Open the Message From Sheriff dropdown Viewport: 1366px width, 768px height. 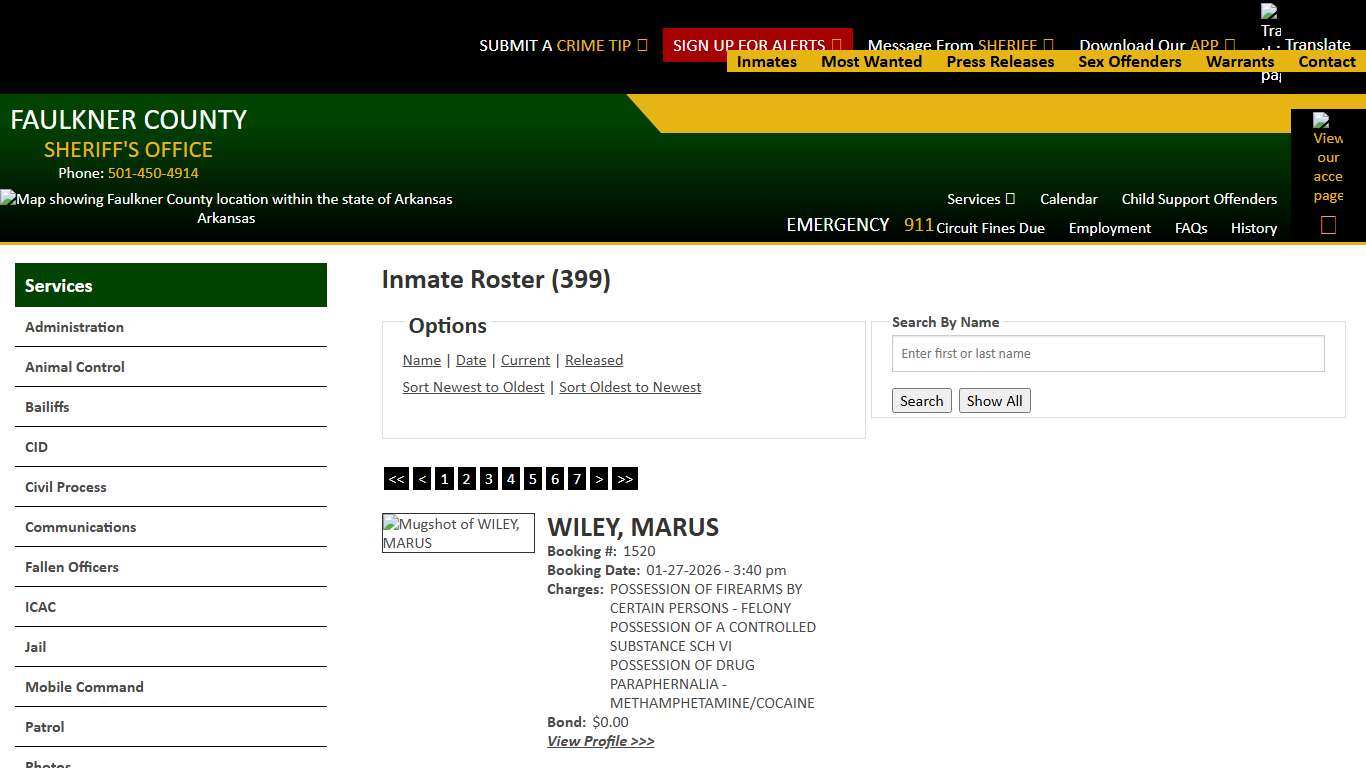(959, 45)
